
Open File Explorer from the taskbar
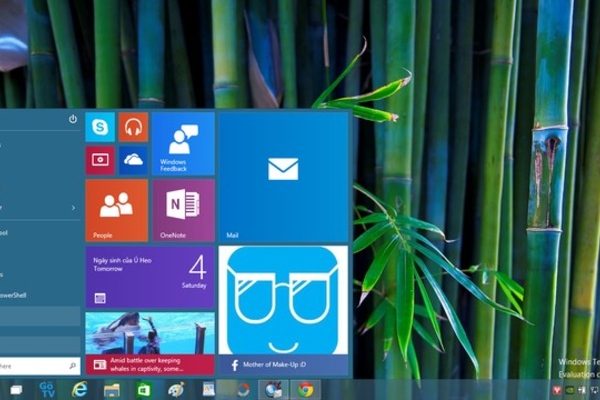coord(112,390)
